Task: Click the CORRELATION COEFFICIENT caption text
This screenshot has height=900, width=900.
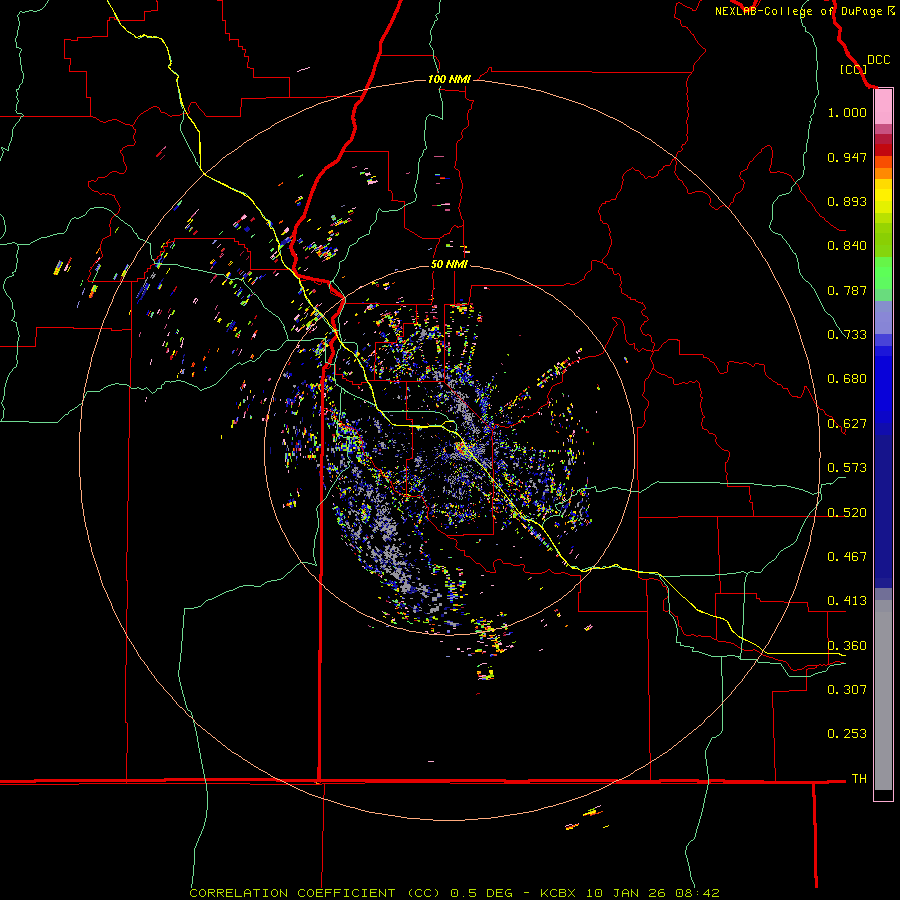Action: pos(292,893)
